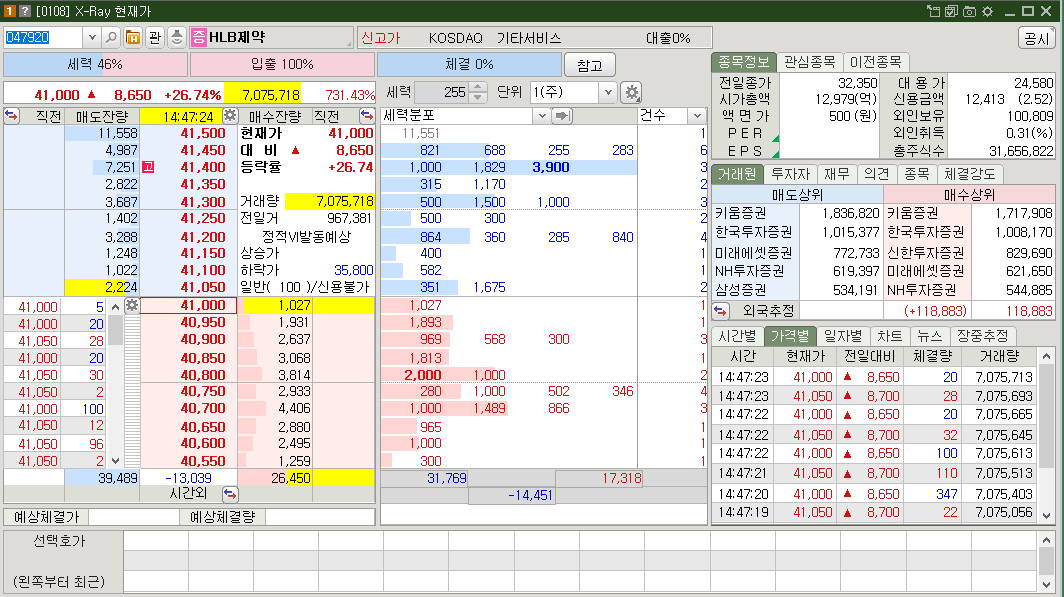Open the folder H history icon

coord(133,37)
